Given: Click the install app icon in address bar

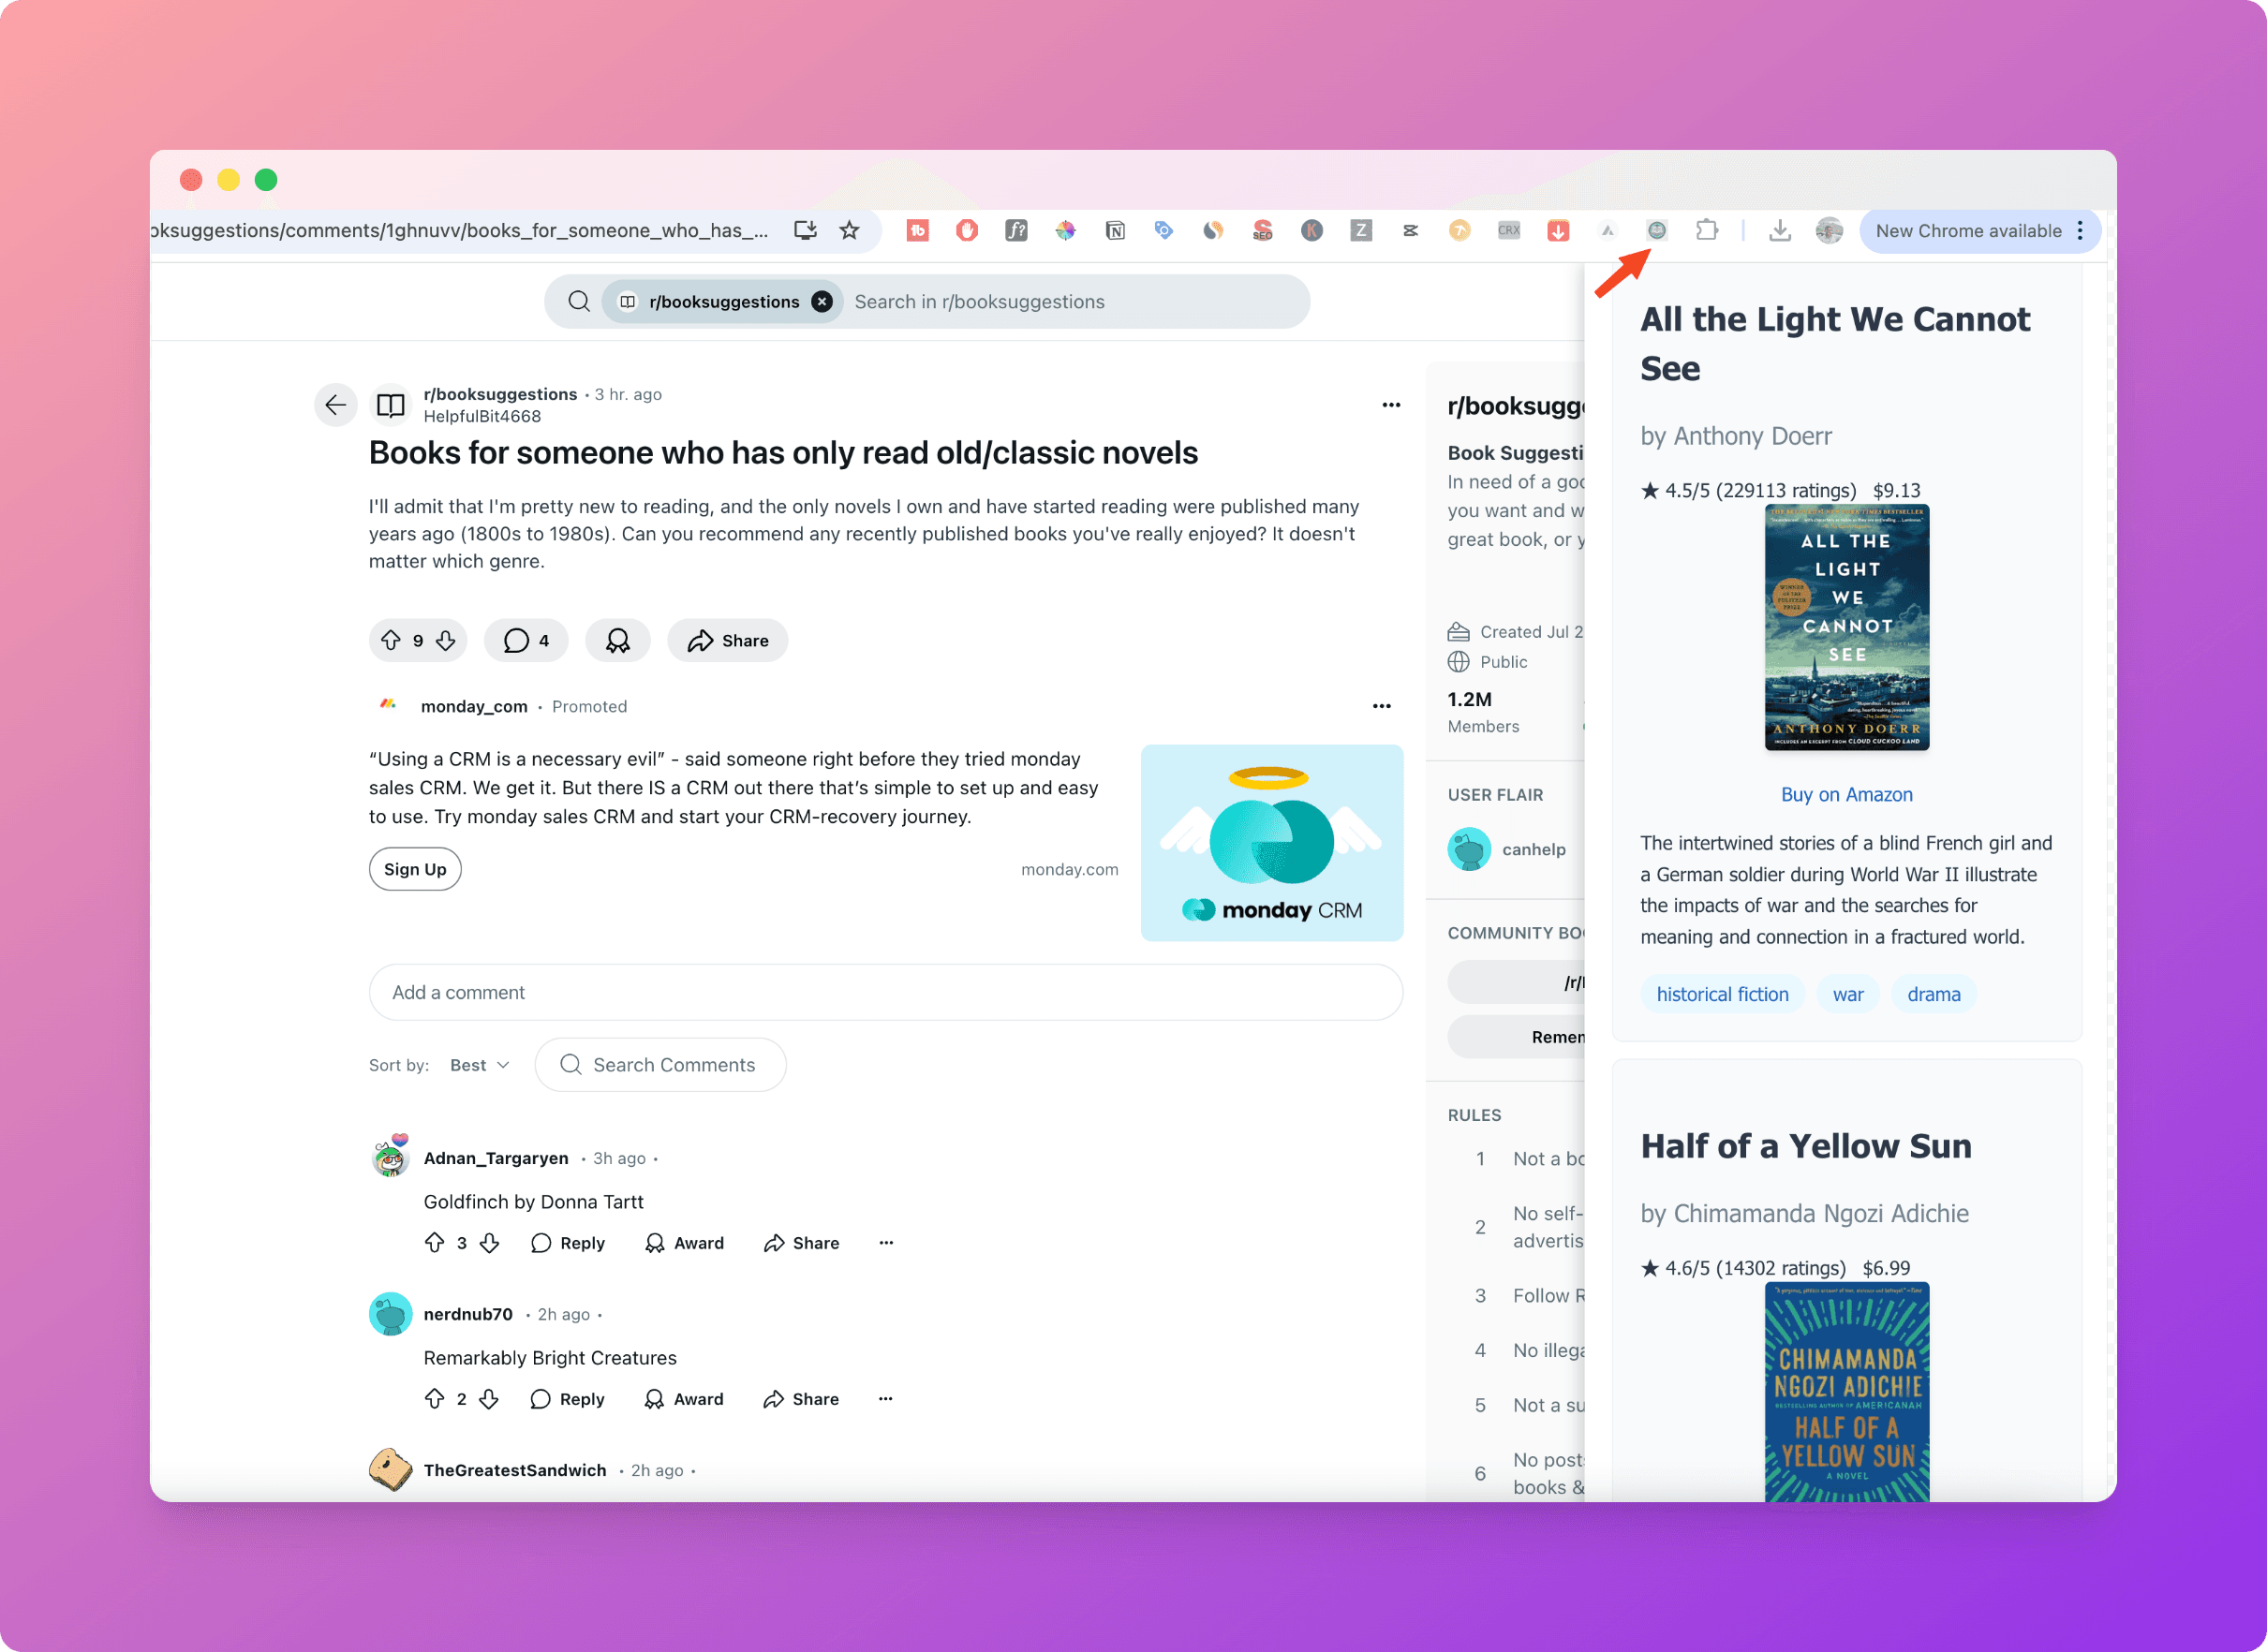Looking at the screenshot, I should pos(805,230).
